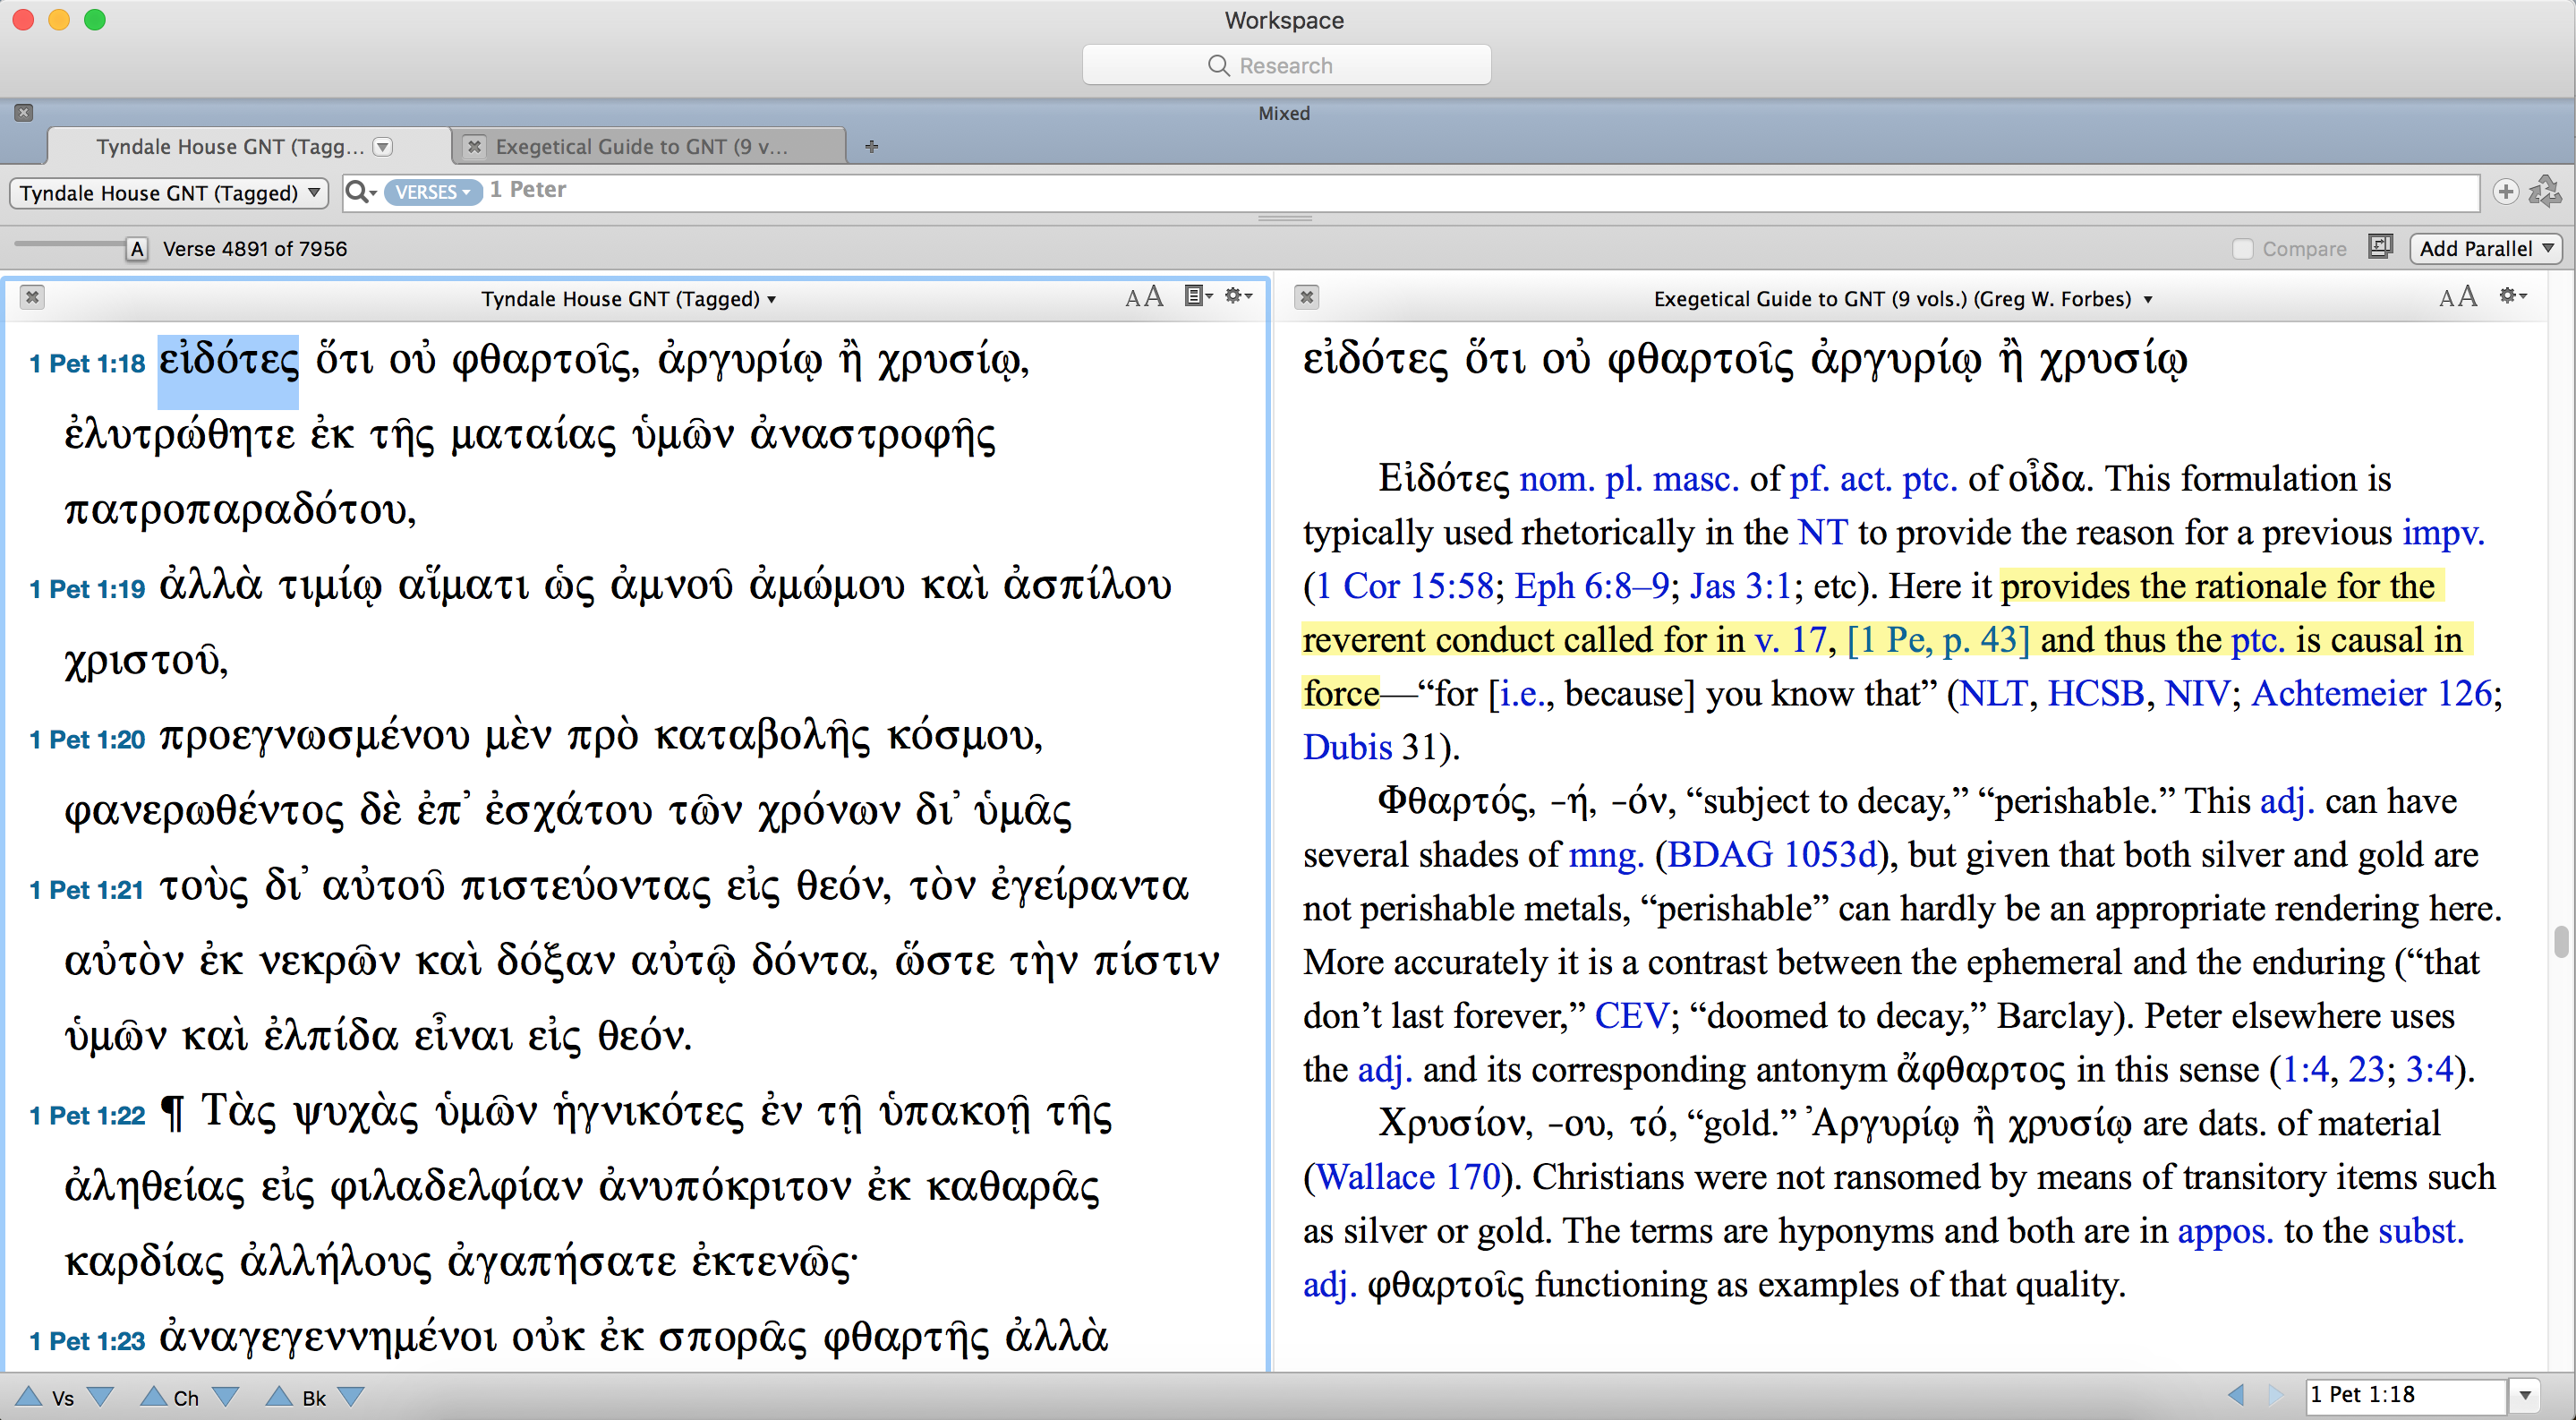Open the text display icon in GNT pane
The image size is (2576, 1420).
click(1197, 296)
